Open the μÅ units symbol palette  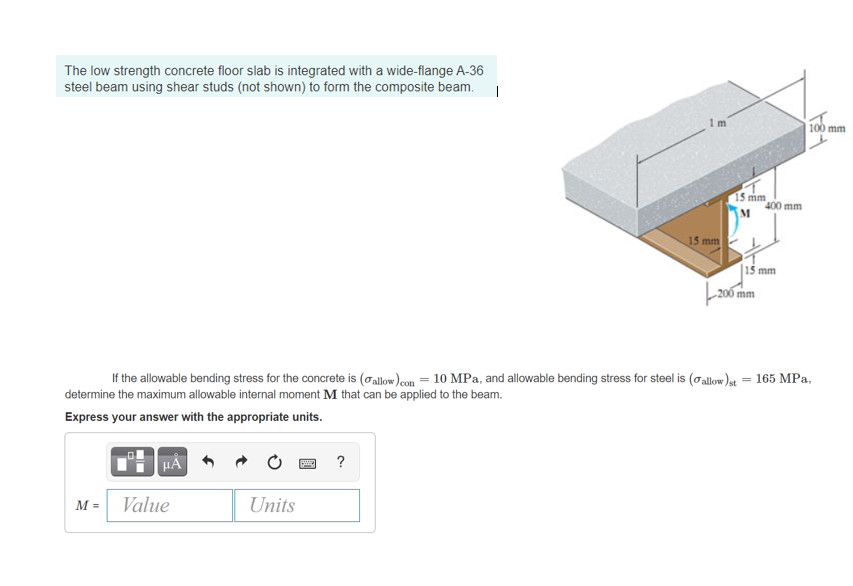coord(170,462)
